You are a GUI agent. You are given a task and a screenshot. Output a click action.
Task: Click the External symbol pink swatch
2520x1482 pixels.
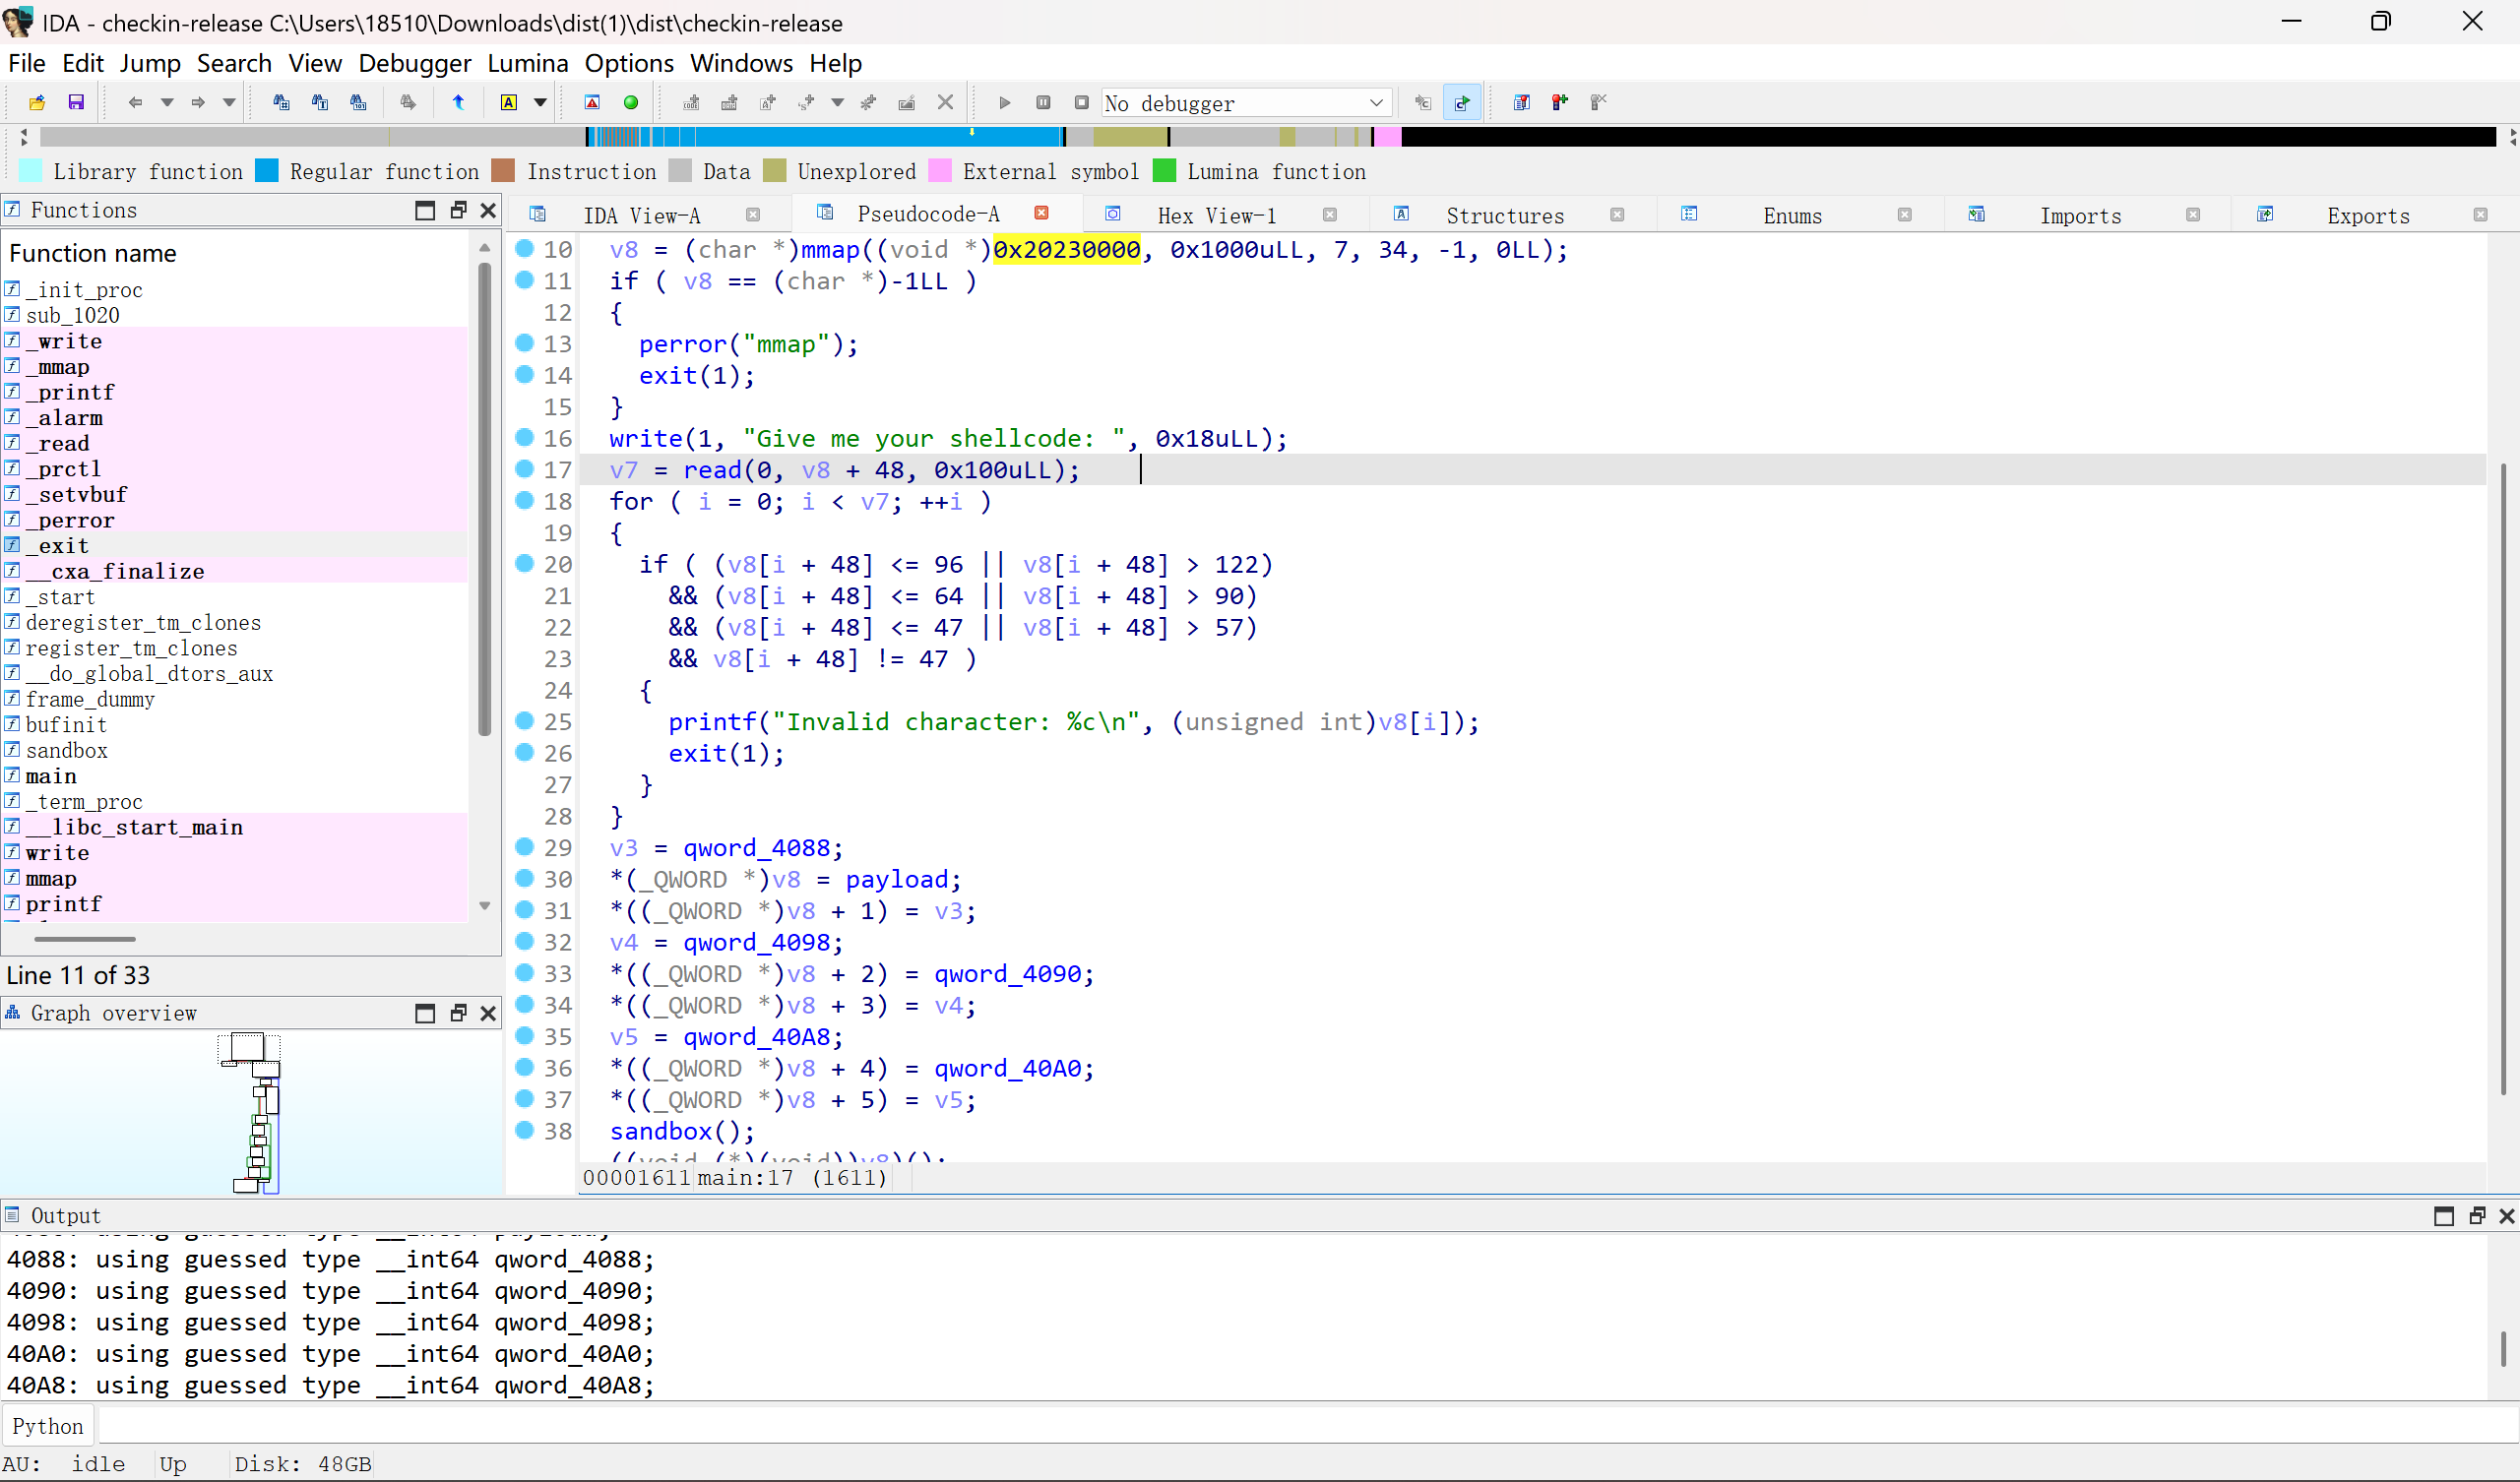tap(940, 171)
